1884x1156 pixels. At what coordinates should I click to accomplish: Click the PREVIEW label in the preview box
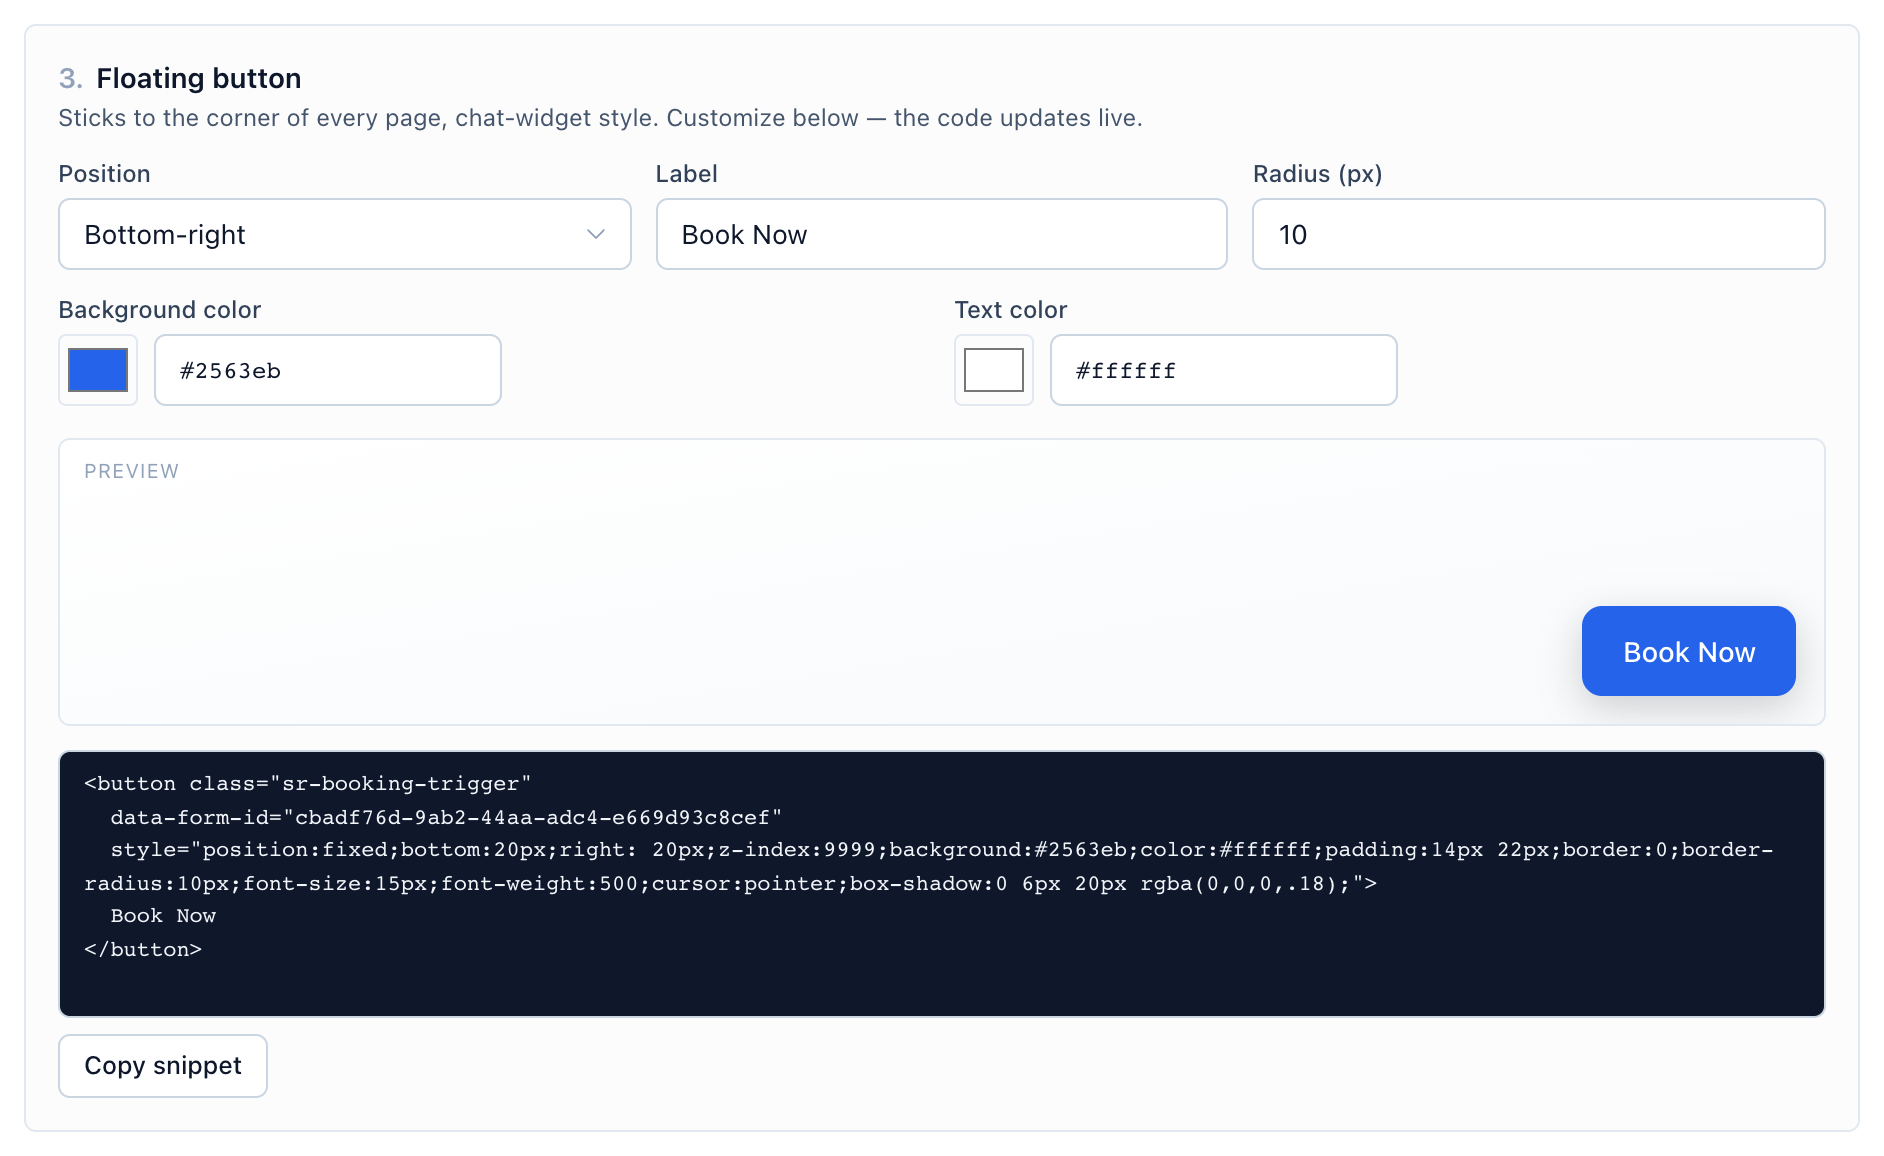click(x=131, y=471)
